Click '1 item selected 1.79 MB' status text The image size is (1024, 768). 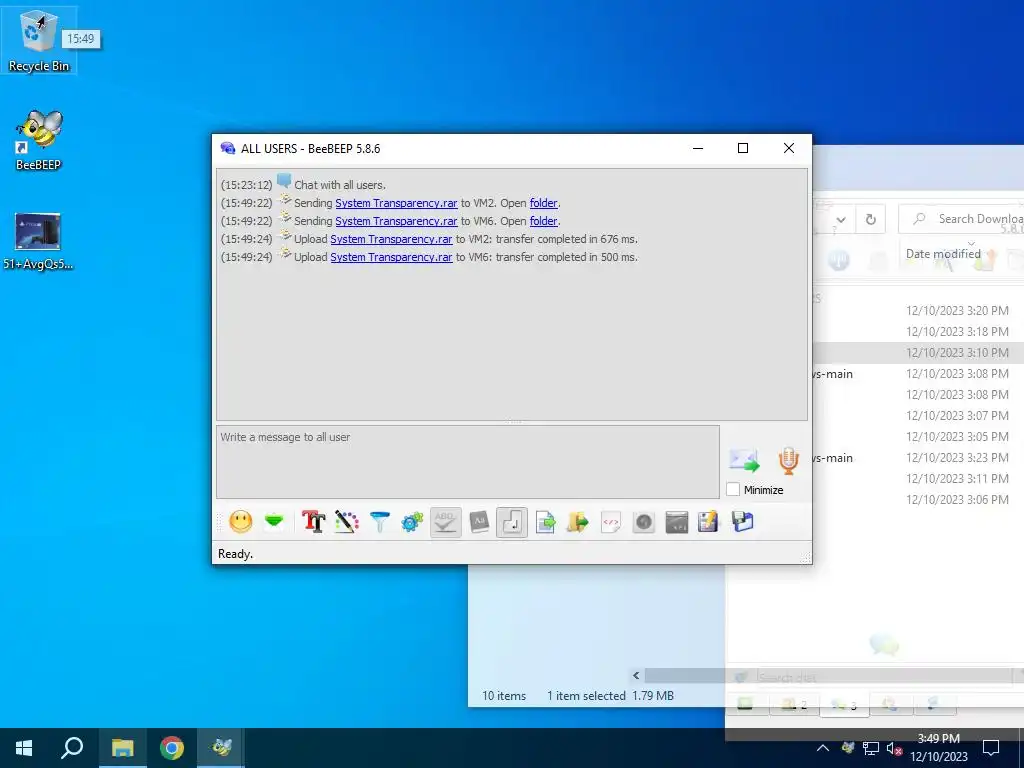click(610, 696)
